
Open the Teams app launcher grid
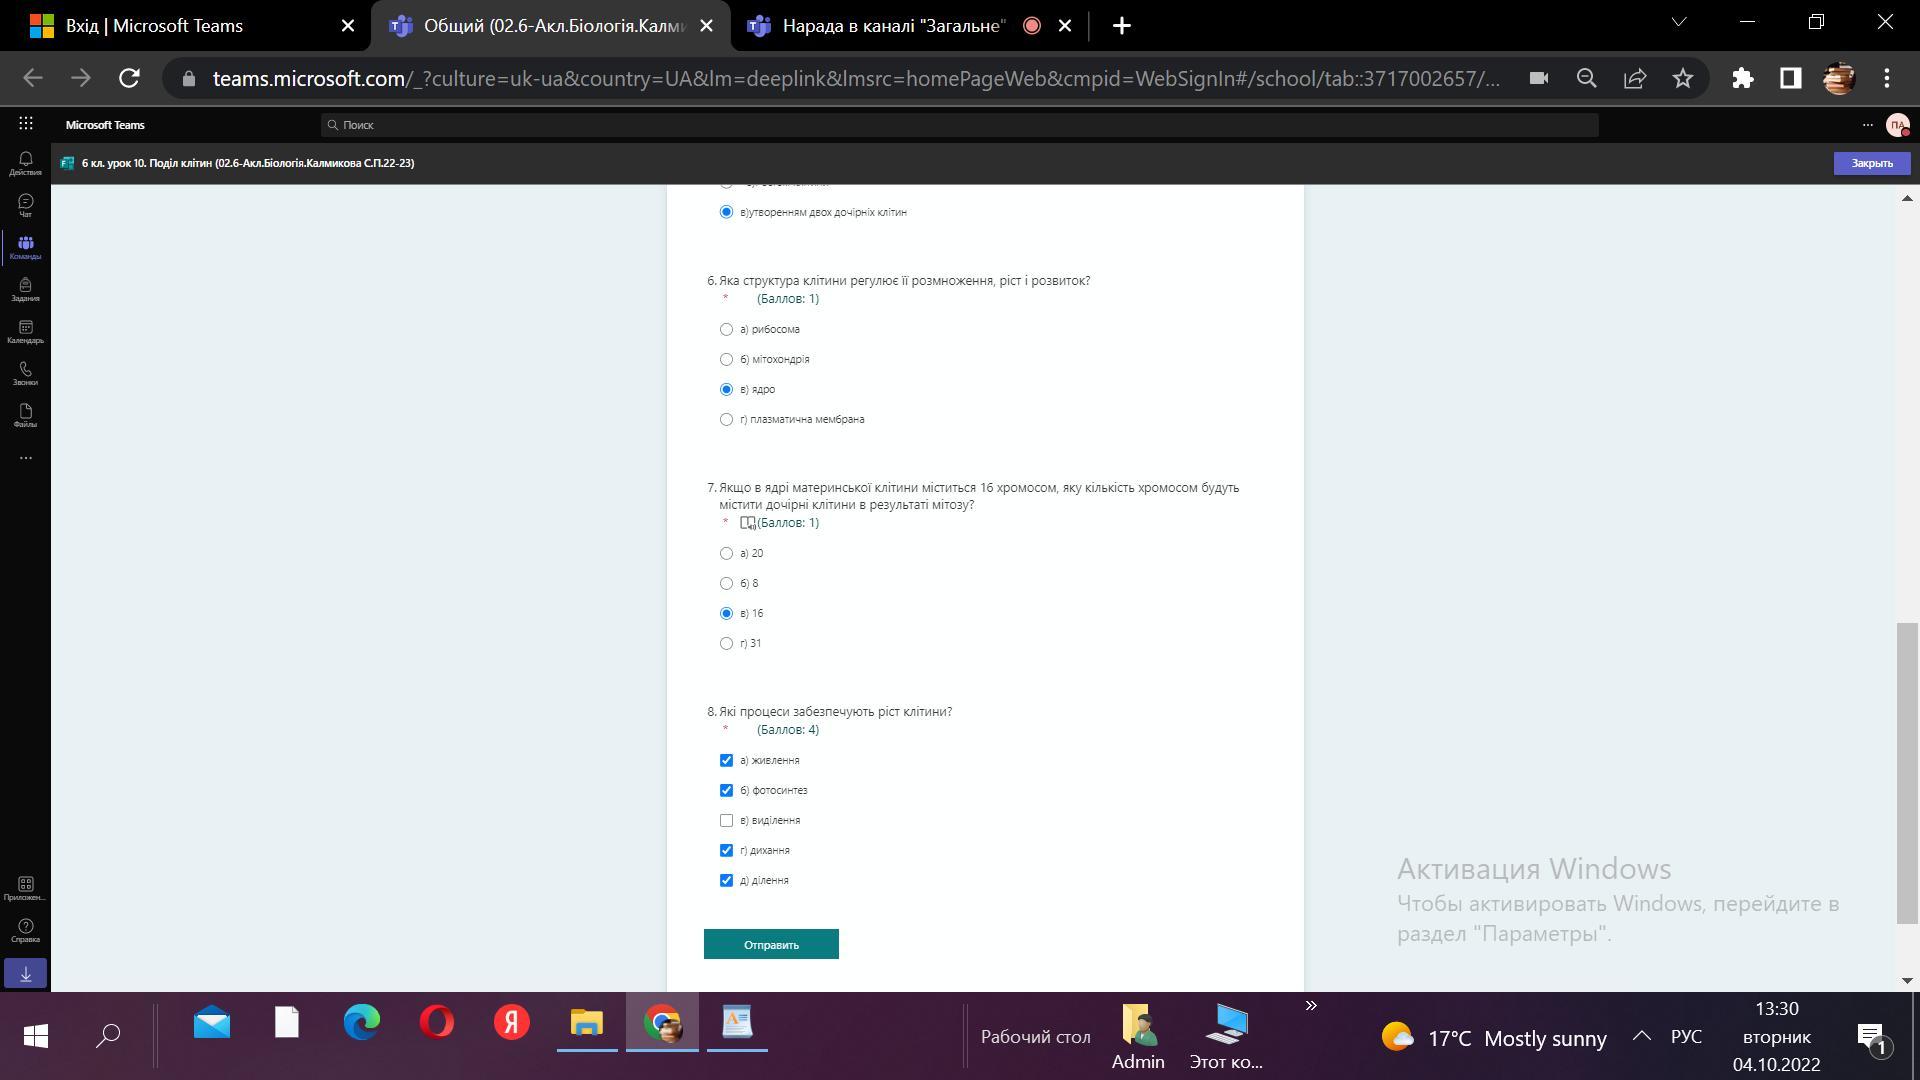[x=26, y=124]
